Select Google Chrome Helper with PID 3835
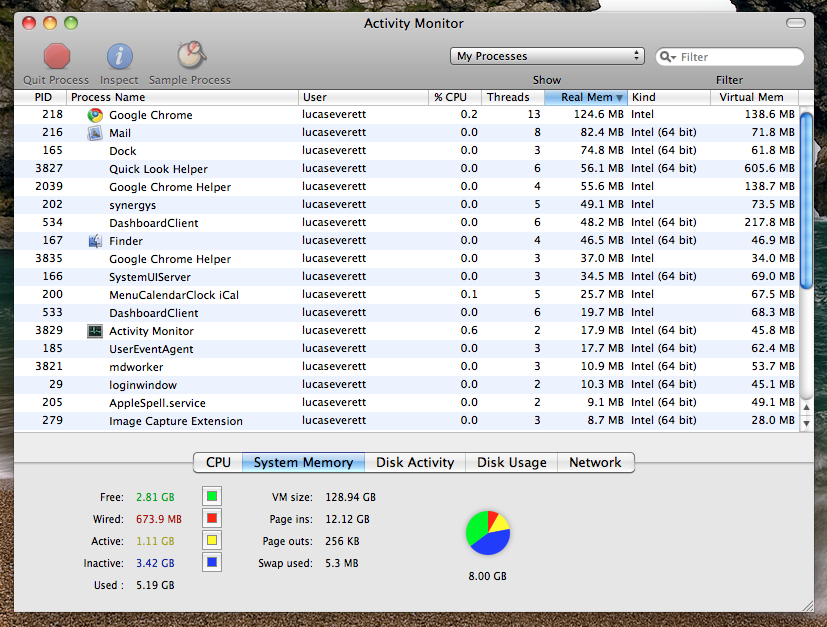The height and width of the screenshot is (627, 827). 407,259
